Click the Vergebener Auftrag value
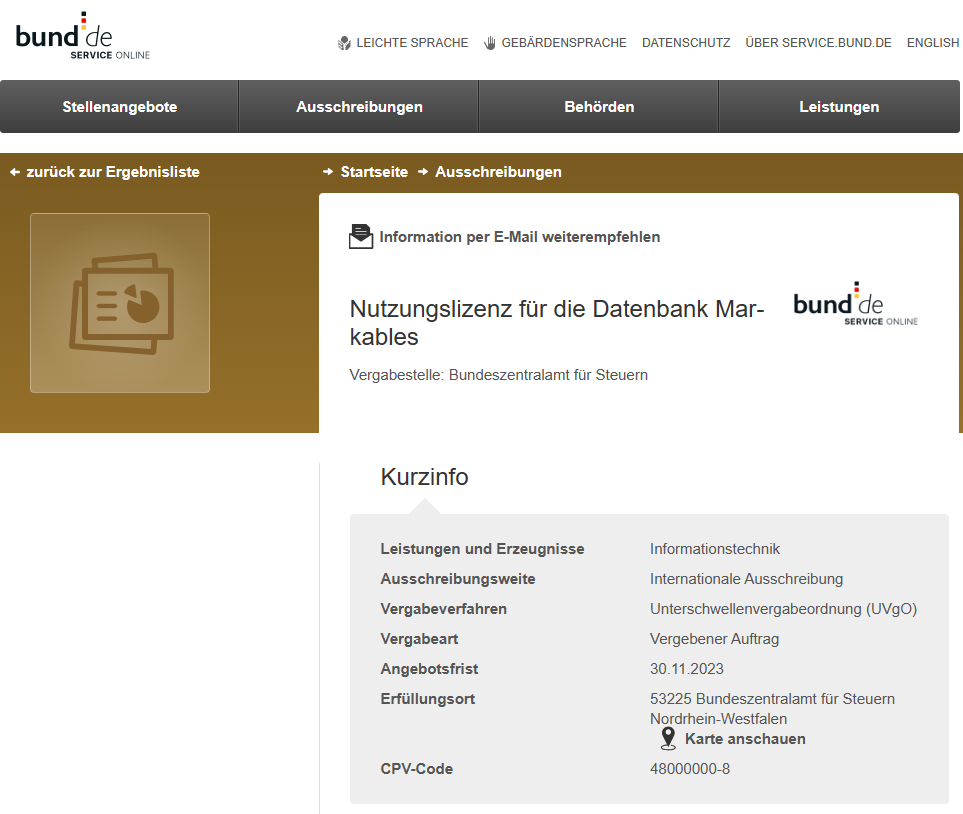The width and height of the screenshot is (963, 814). (714, 639)
